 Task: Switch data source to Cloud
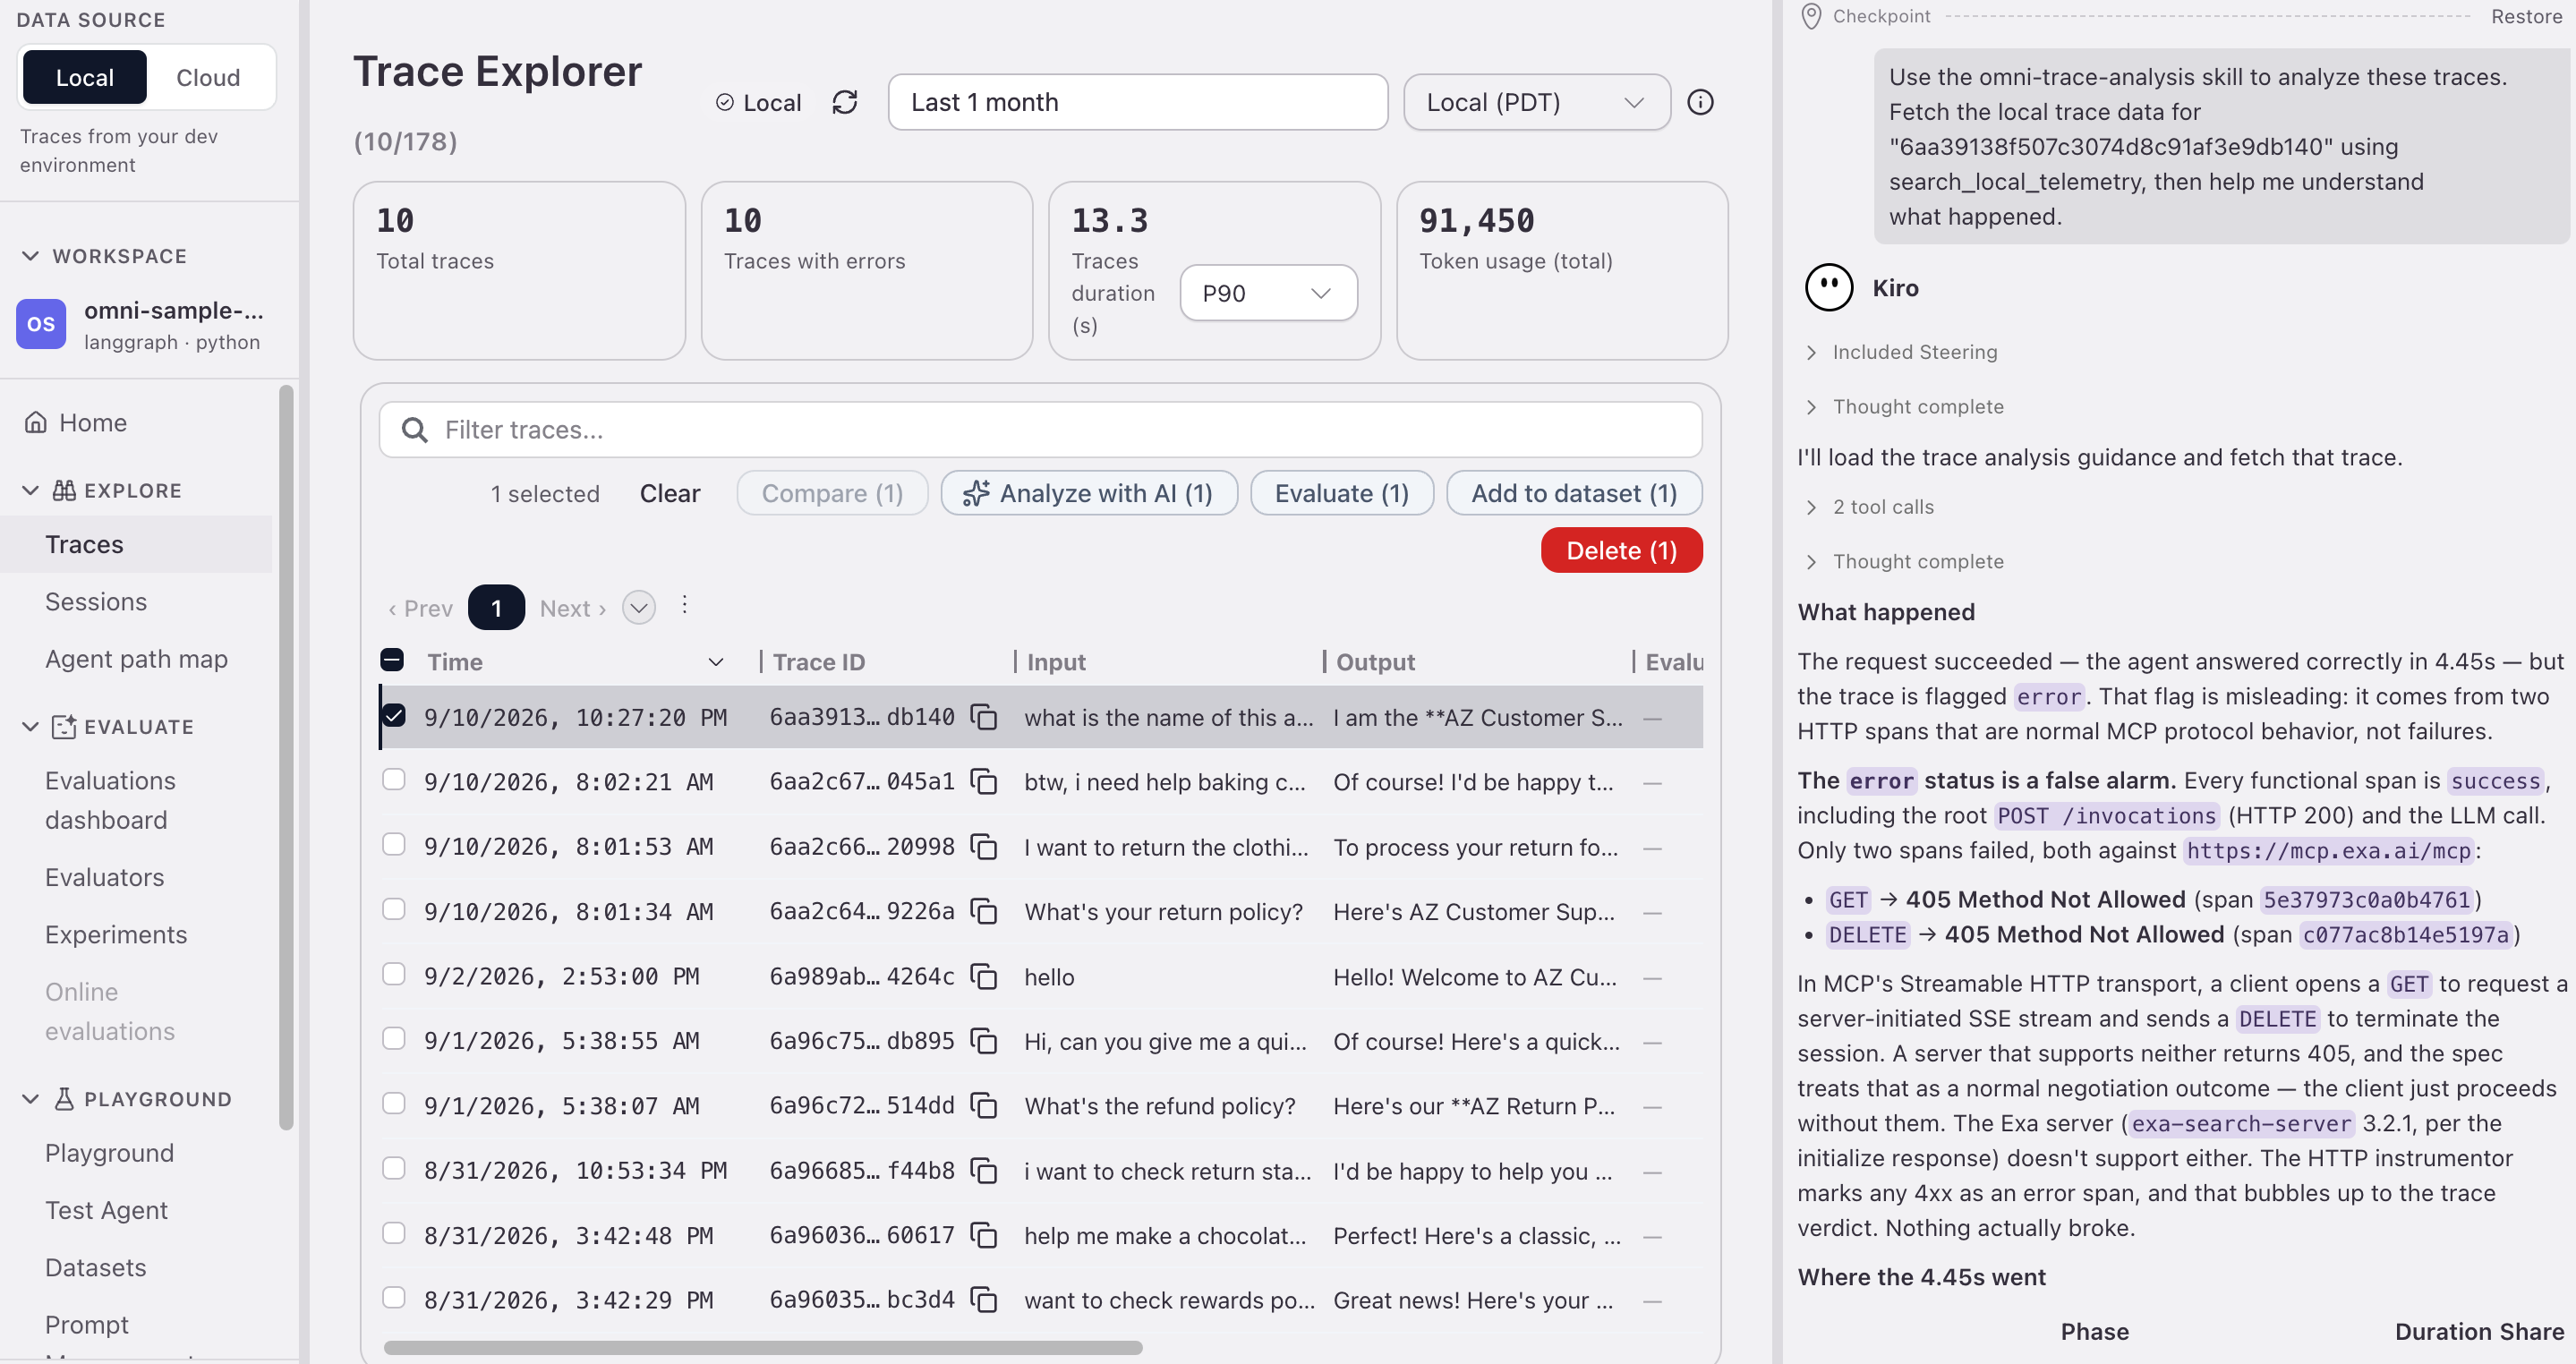click(x=208, y=77)
